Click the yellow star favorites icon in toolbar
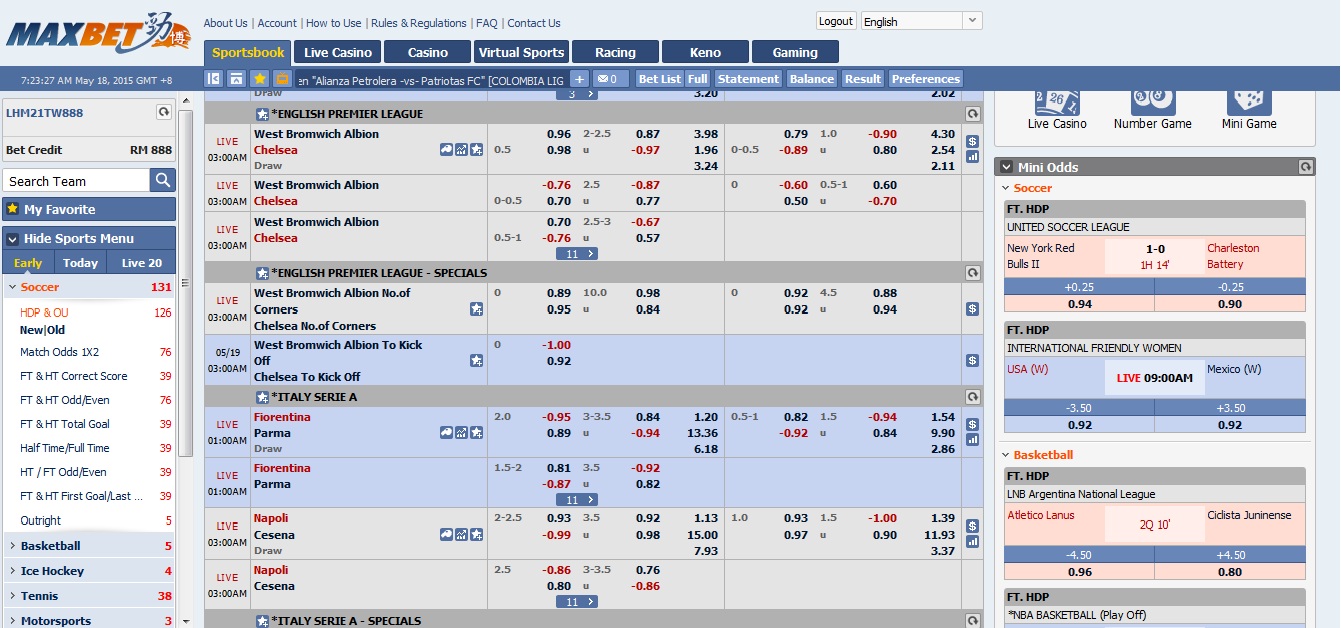The width and height of the screenshot is (1341, 628). tap(260, 79)
